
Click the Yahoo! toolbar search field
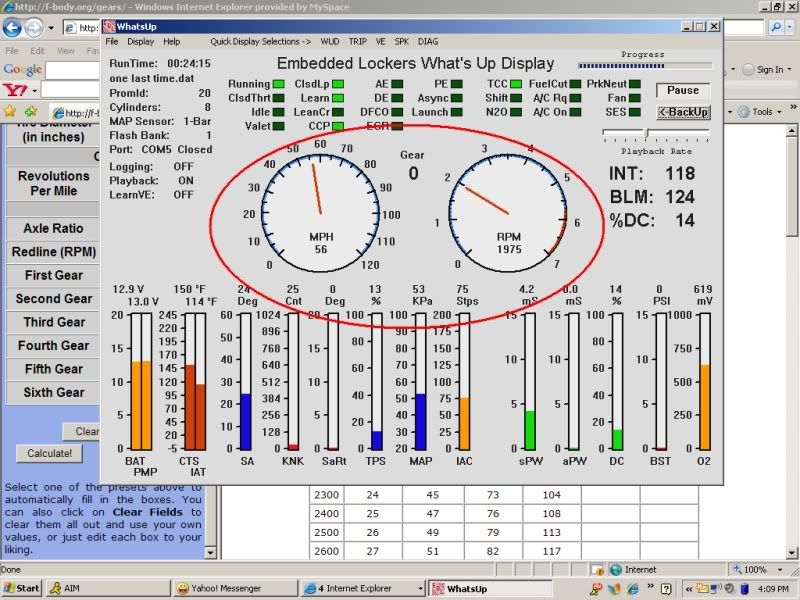coord(70,91)
